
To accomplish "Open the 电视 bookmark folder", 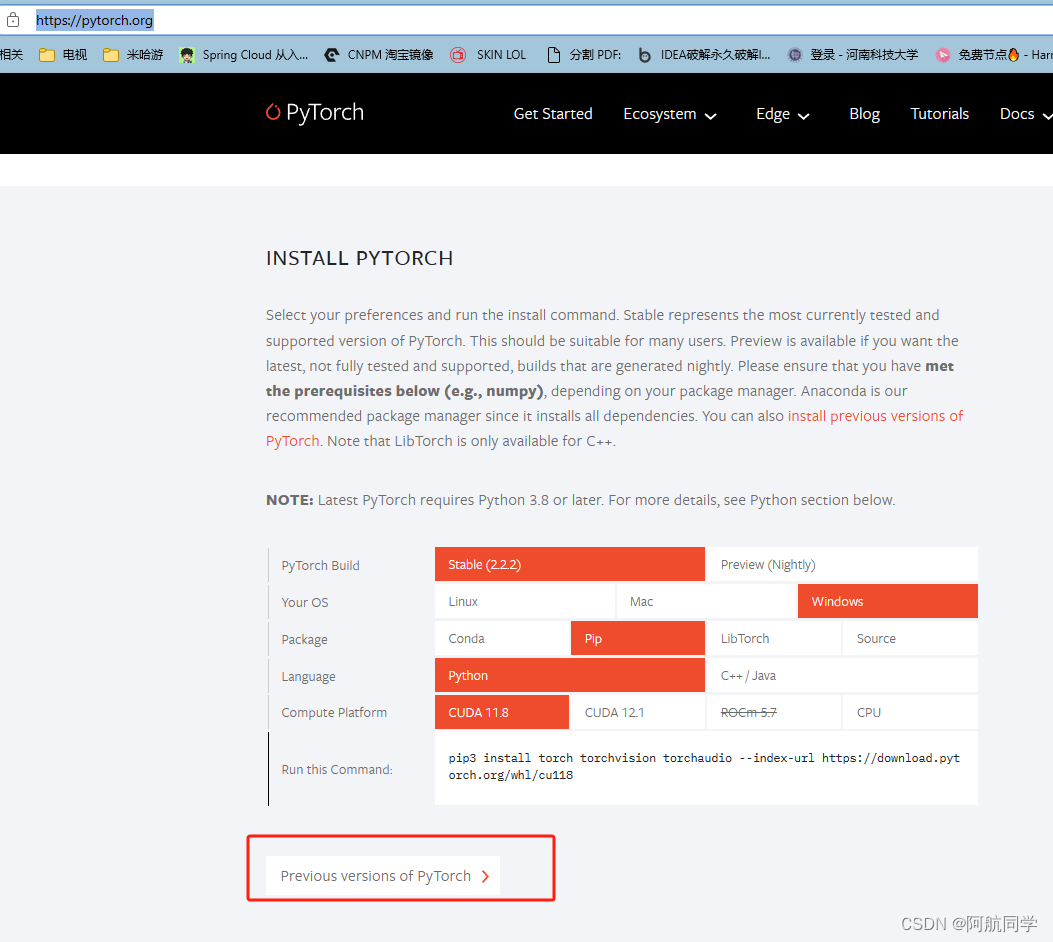I will coord(63,54).
